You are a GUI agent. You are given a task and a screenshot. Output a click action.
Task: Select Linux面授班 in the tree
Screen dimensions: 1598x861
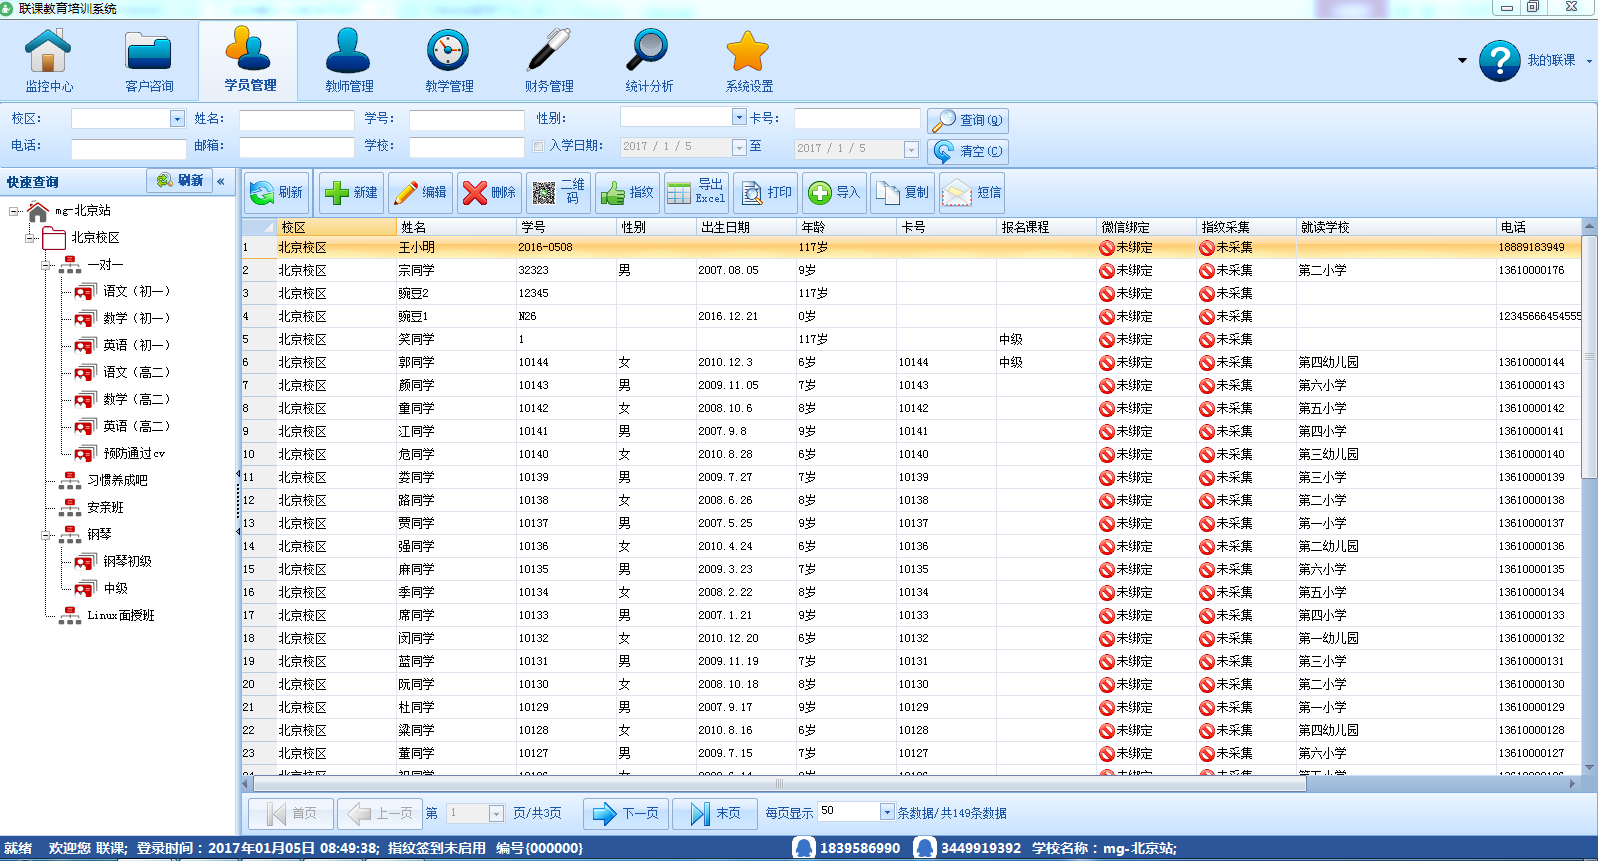[x=120, y=615]
